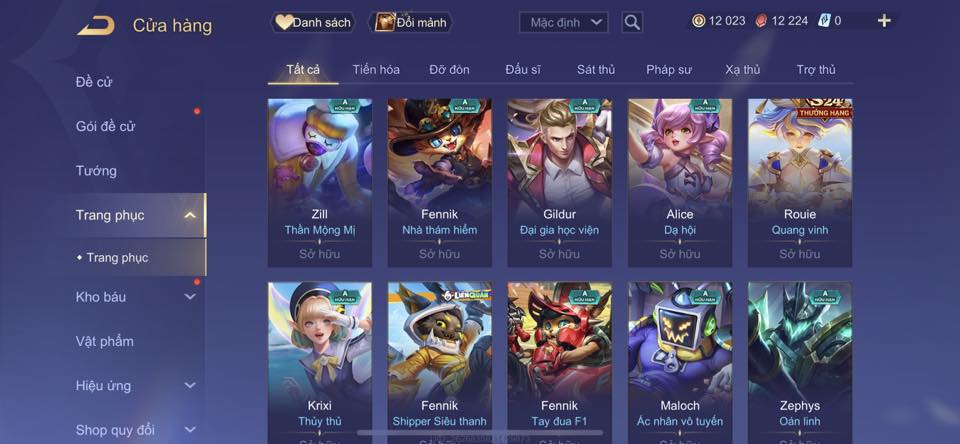Collapse the Trang phục sidebar section
This screenshot has height=444, width=960.
coord(190,215)
